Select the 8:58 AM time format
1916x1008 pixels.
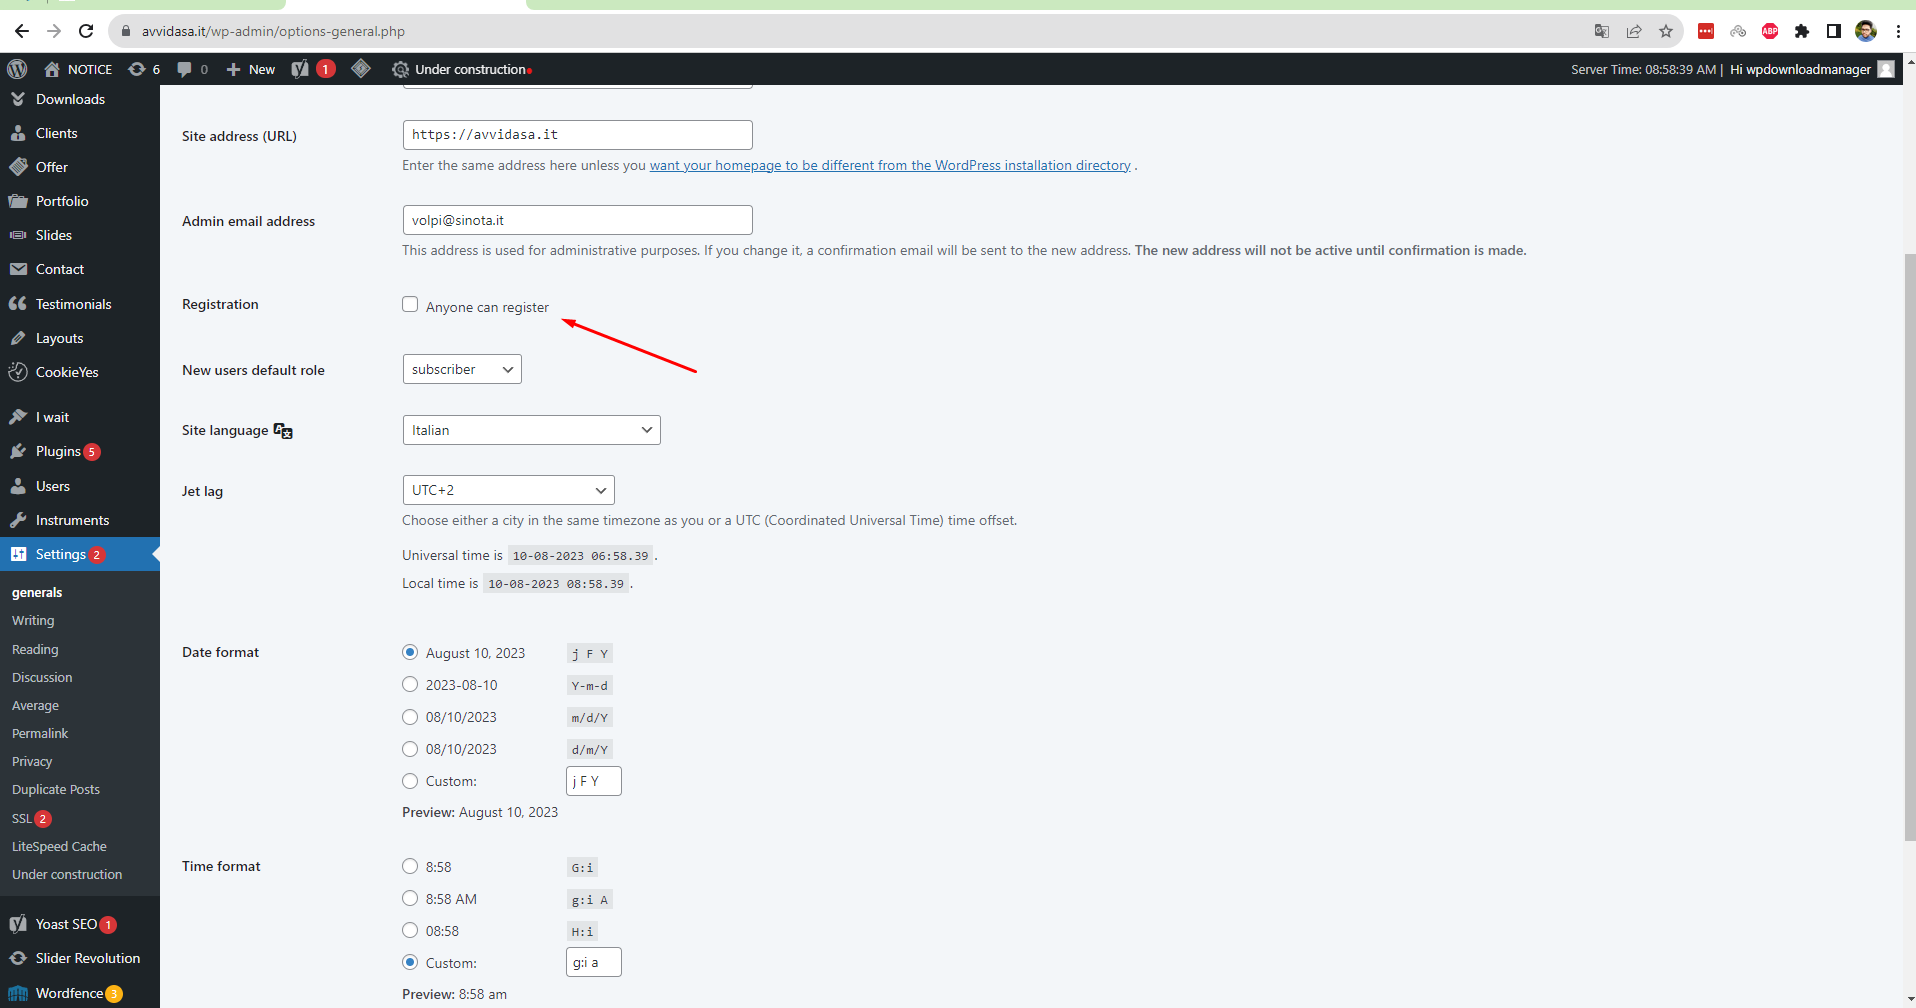410,898
